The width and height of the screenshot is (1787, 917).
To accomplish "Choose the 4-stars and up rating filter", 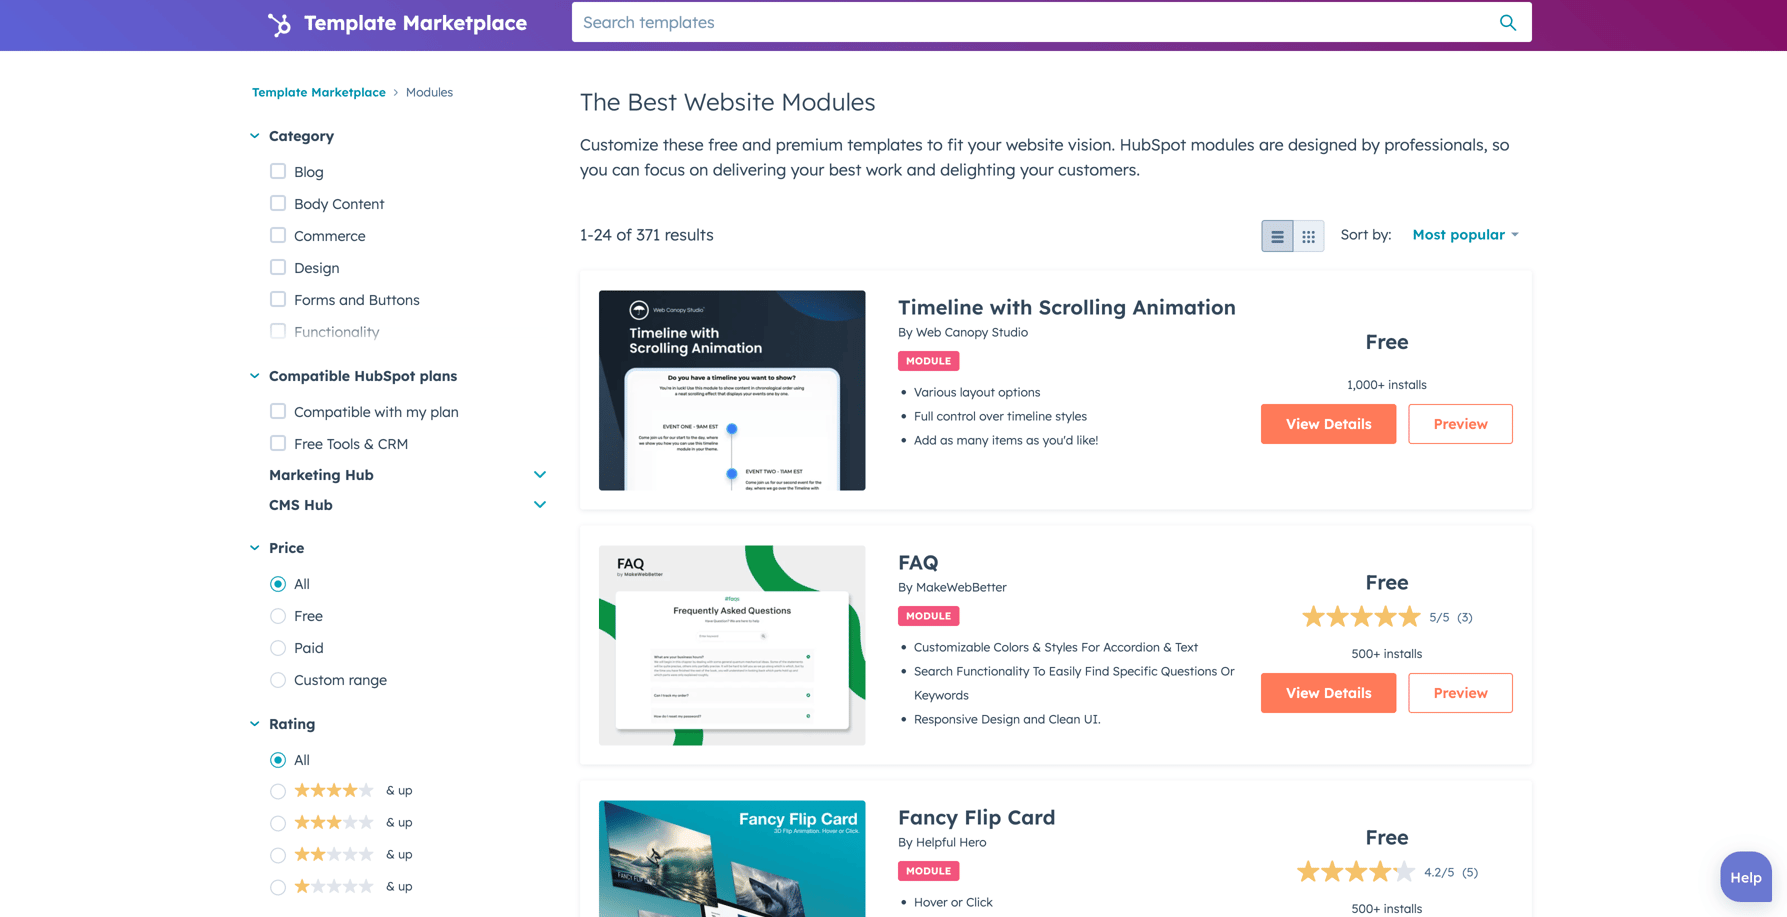I will click(x=277, y=790).
